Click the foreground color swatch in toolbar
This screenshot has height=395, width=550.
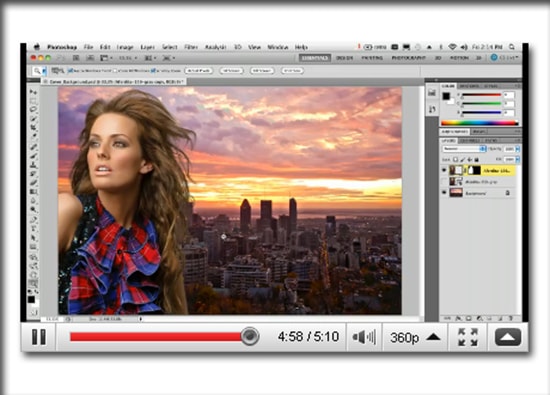31,299
